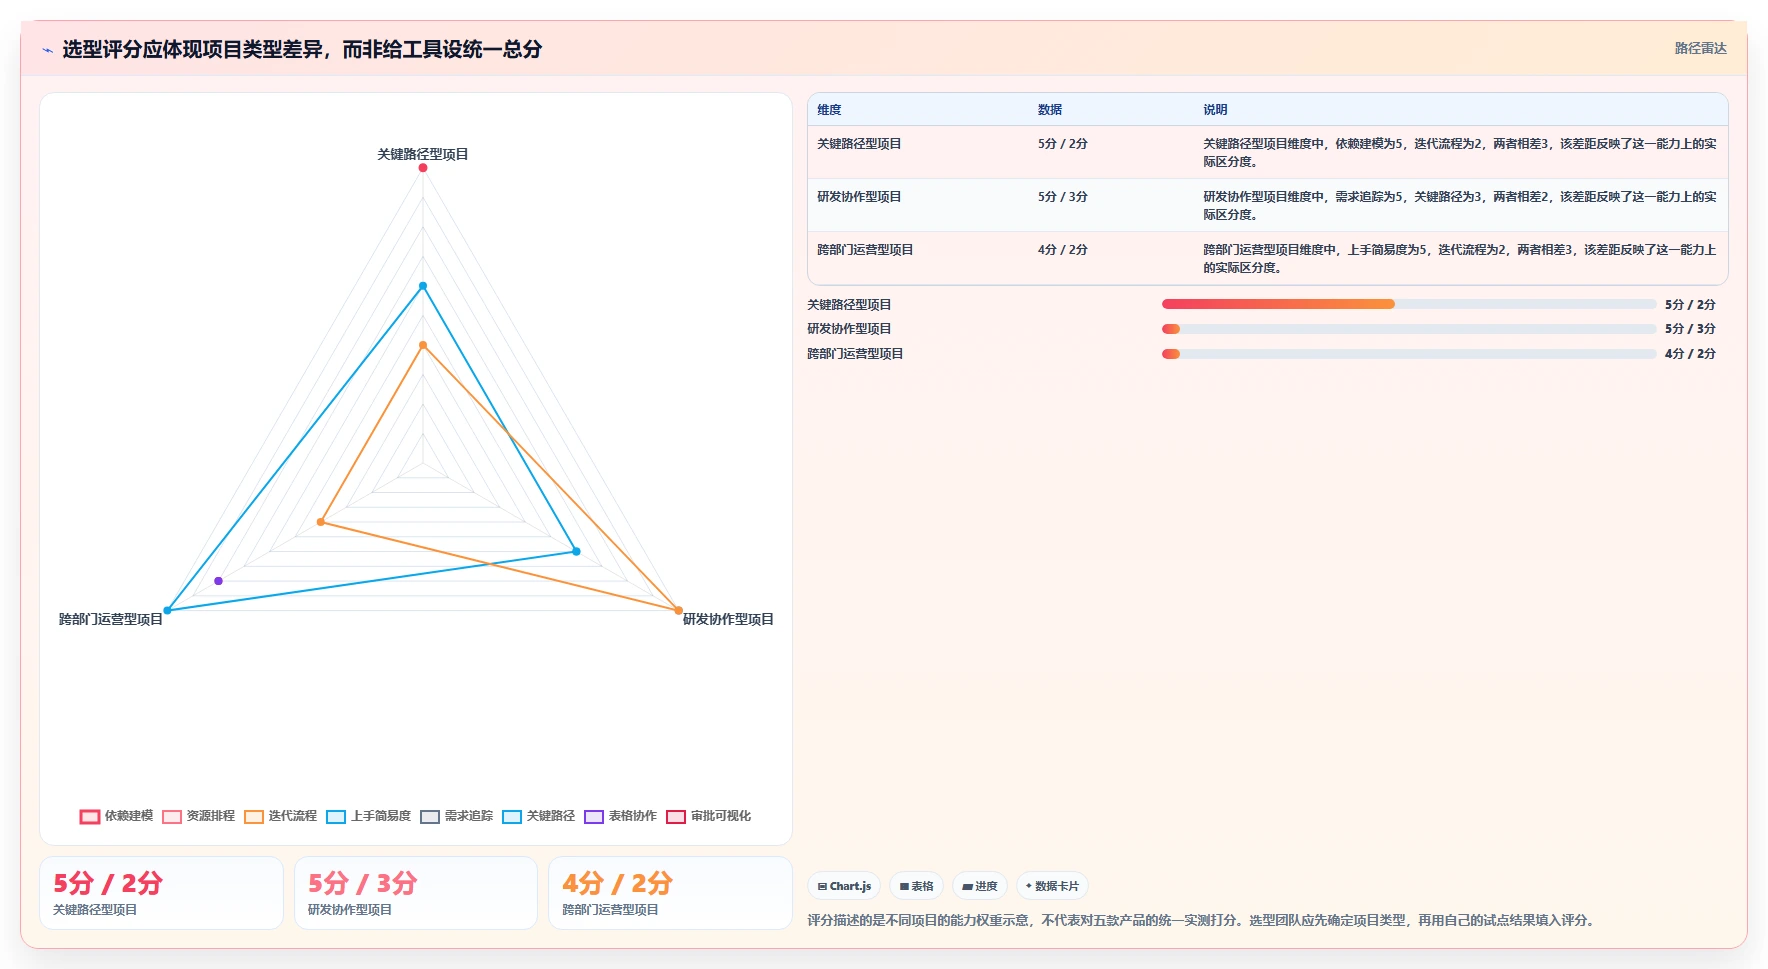Open the 跨部门运营型项目 score card
Image resolution: width=1768 pixels, height=969 pixels.
[x=671, y=893]
